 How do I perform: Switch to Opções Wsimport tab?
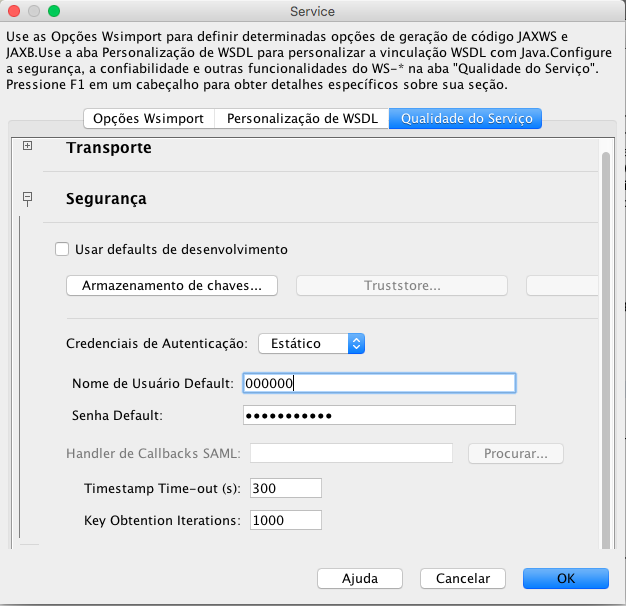pos(149,119)
